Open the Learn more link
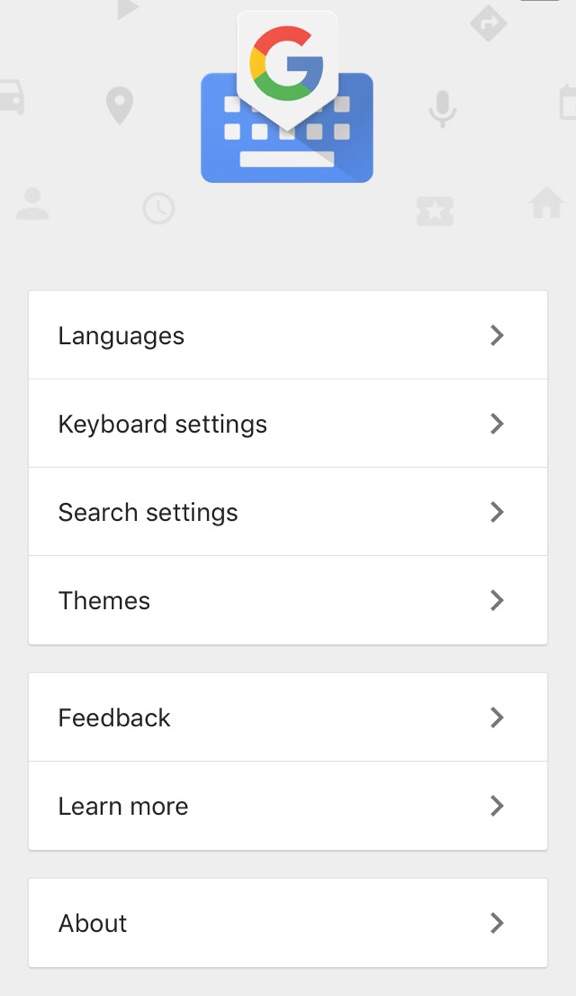 click(288, 806)
